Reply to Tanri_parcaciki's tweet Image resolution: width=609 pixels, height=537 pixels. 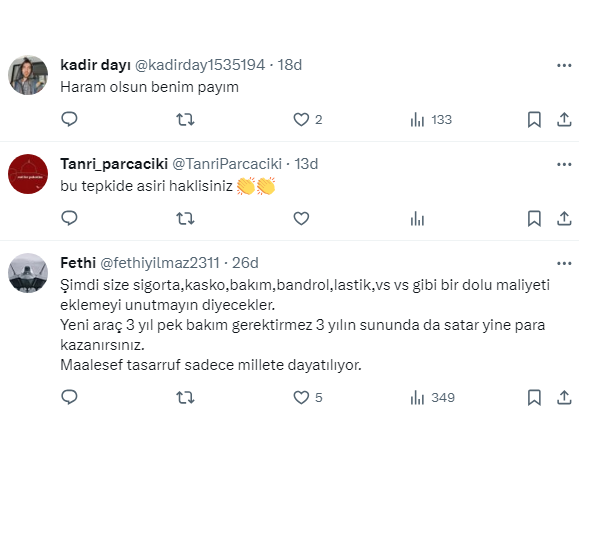point(70,218)
